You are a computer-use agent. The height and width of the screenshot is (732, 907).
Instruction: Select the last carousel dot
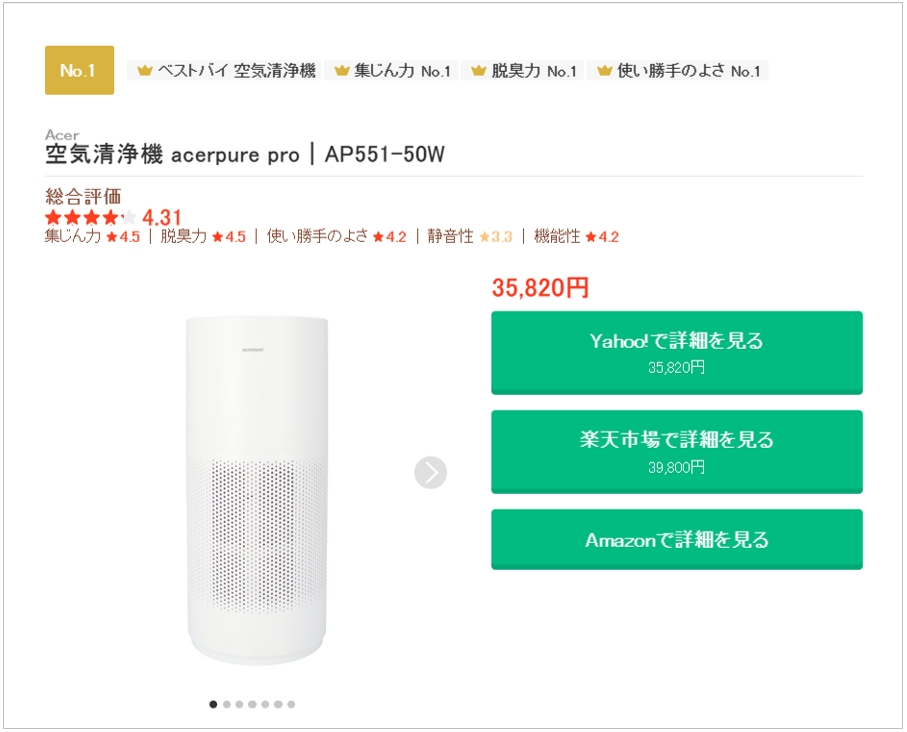click(291, 704)
